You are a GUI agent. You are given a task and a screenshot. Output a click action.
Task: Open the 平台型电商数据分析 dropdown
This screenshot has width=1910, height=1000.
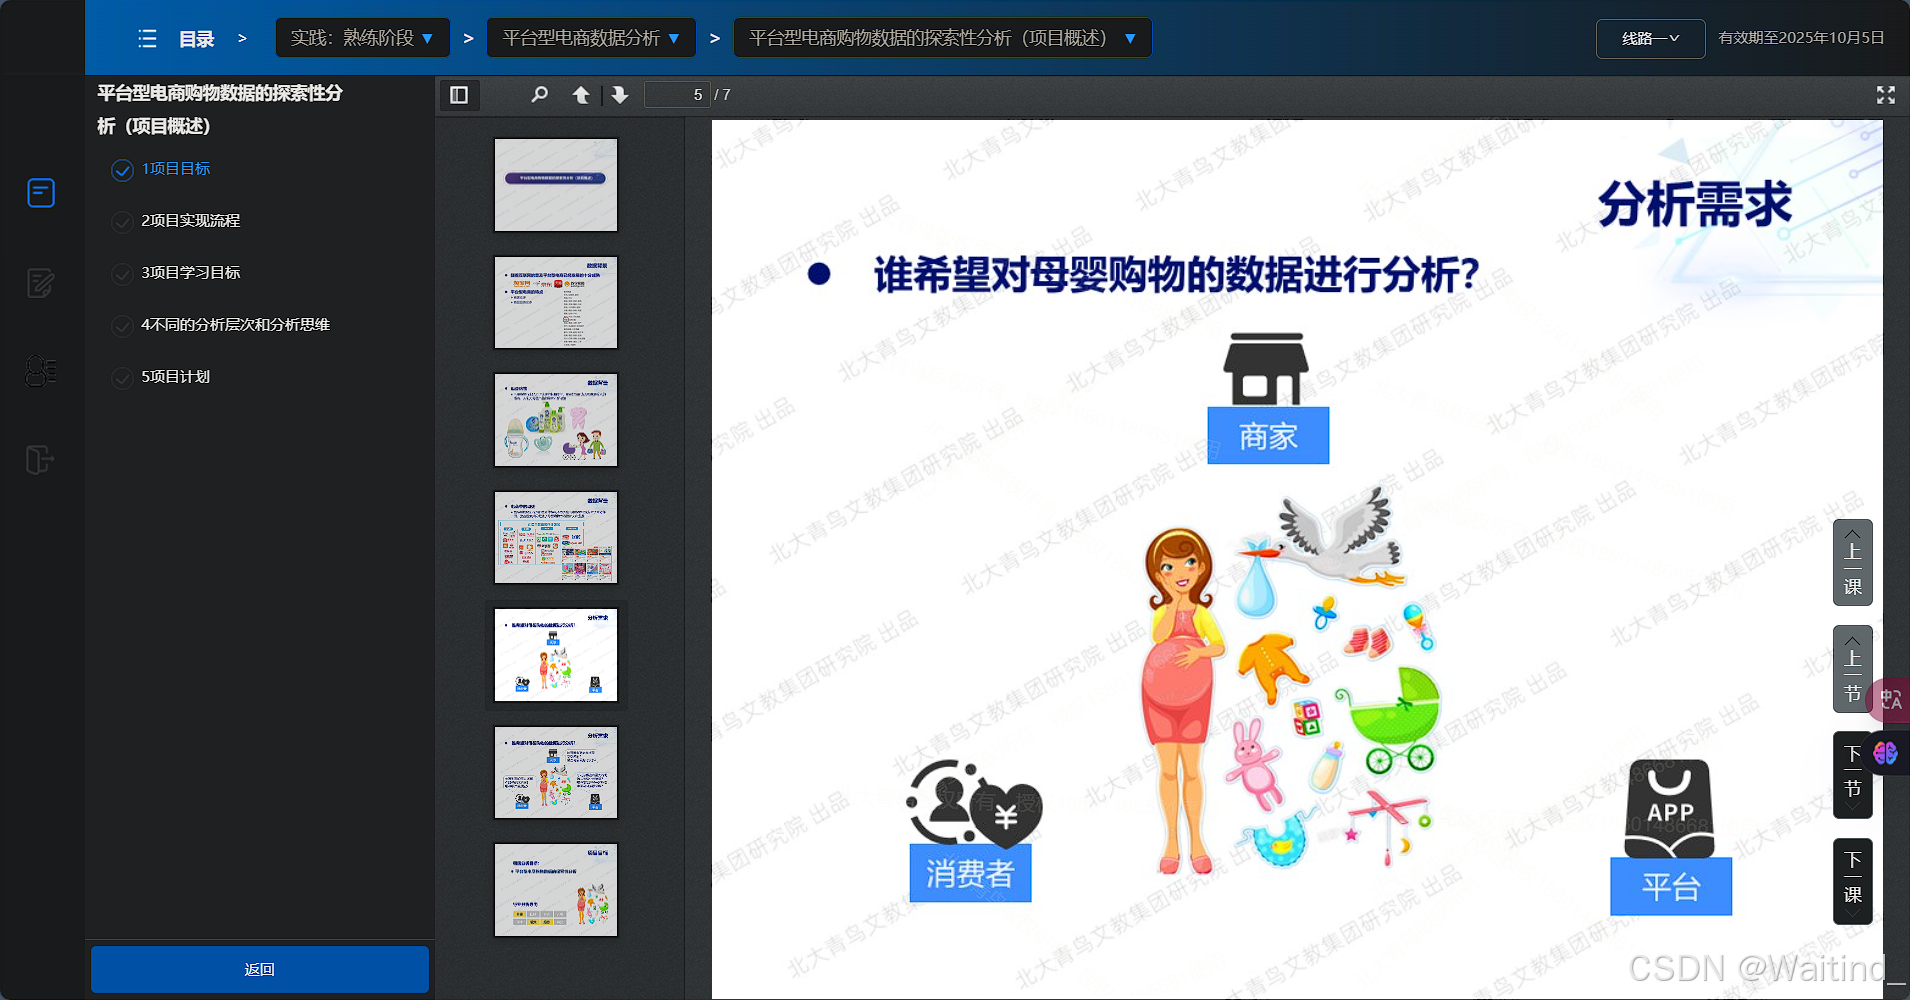(x=591, y=38)
